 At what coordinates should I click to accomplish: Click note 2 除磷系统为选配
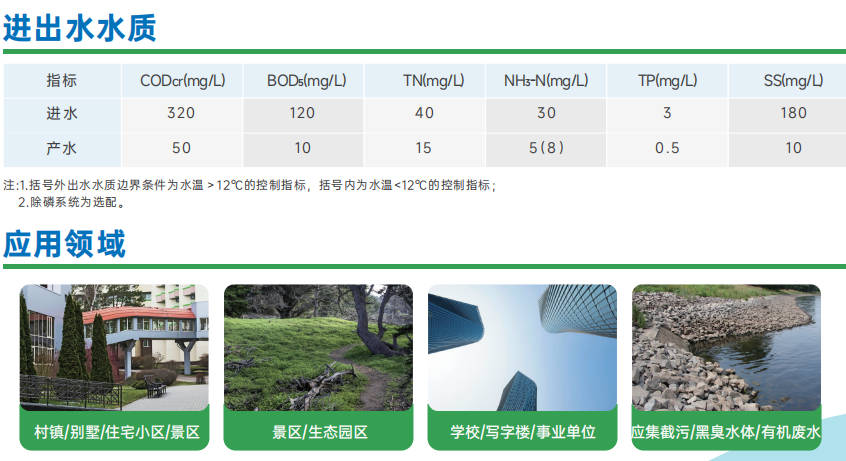(x=72, y=202)
